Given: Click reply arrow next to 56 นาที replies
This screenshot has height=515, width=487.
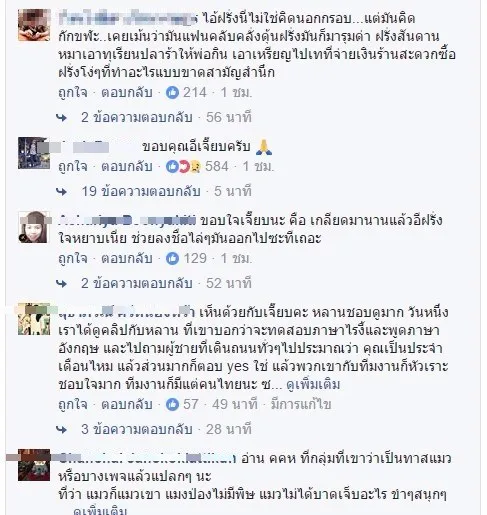Looking at the screenshot, I should 62,117.
